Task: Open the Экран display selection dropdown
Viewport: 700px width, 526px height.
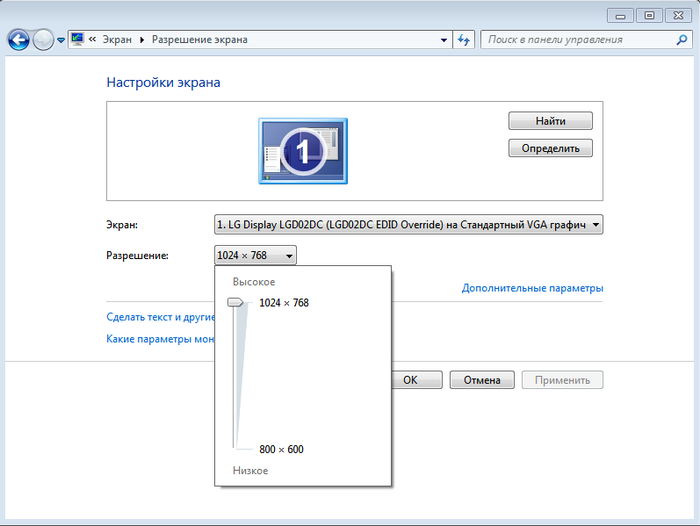Action: (x=408, y=225)
